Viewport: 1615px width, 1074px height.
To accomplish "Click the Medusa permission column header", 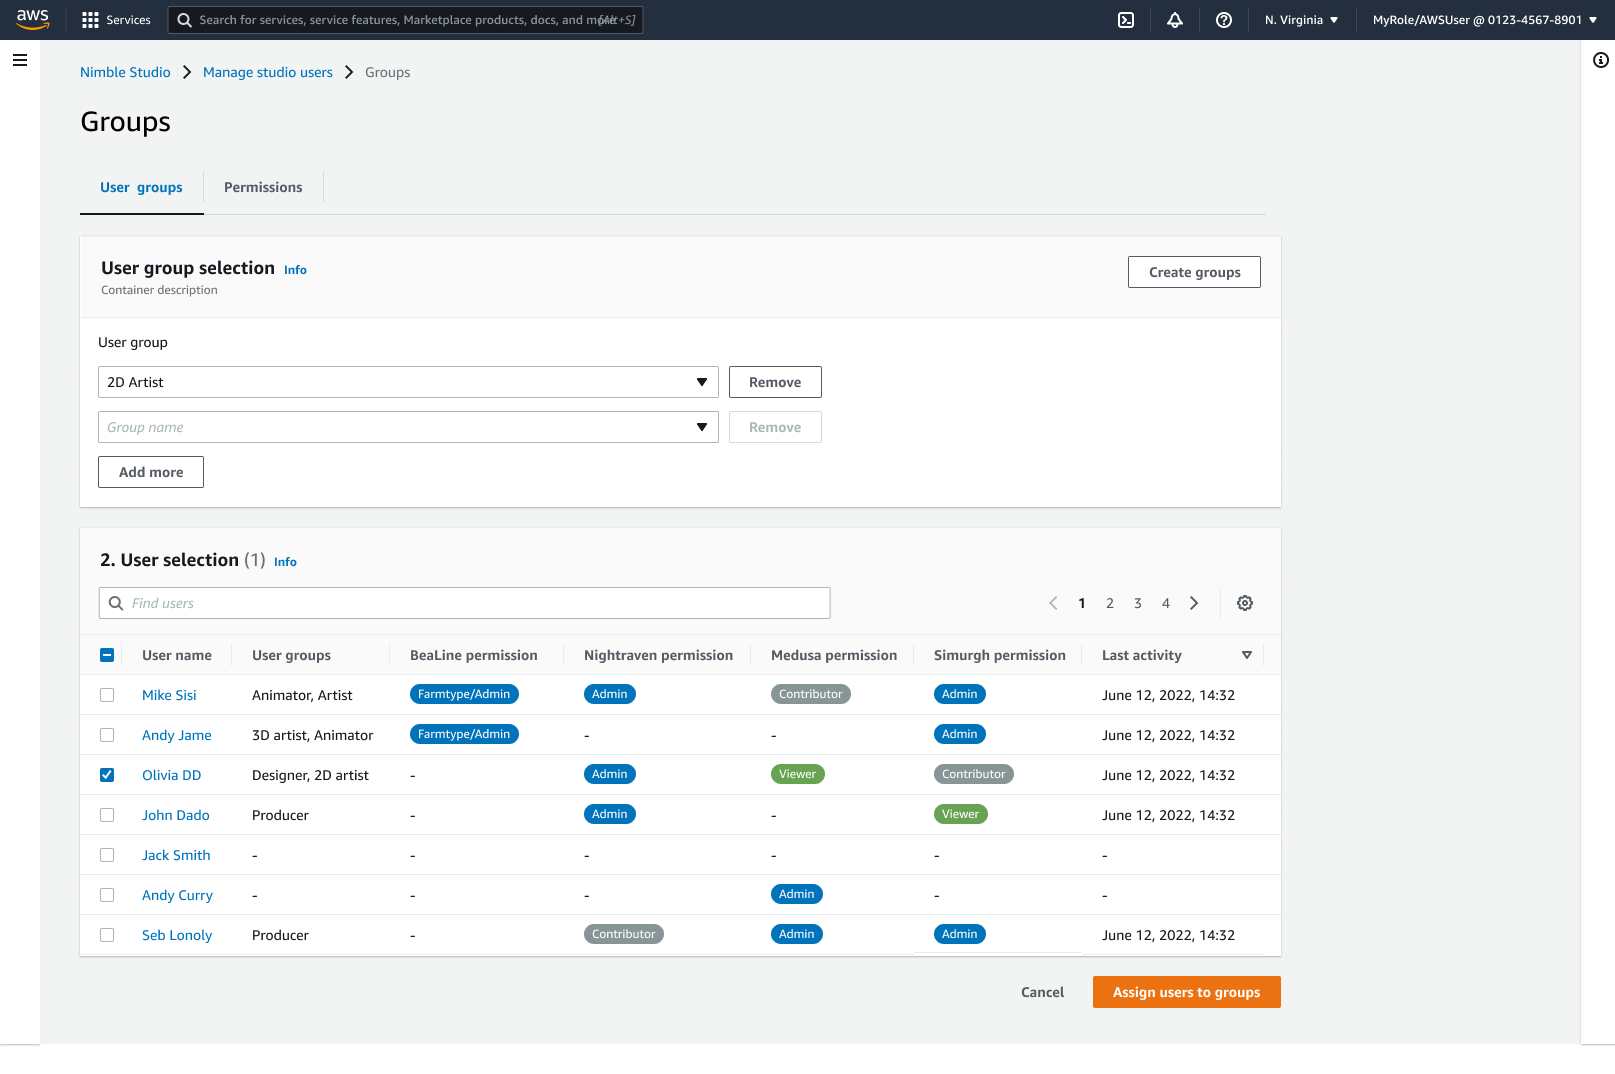I will point(834,655).
